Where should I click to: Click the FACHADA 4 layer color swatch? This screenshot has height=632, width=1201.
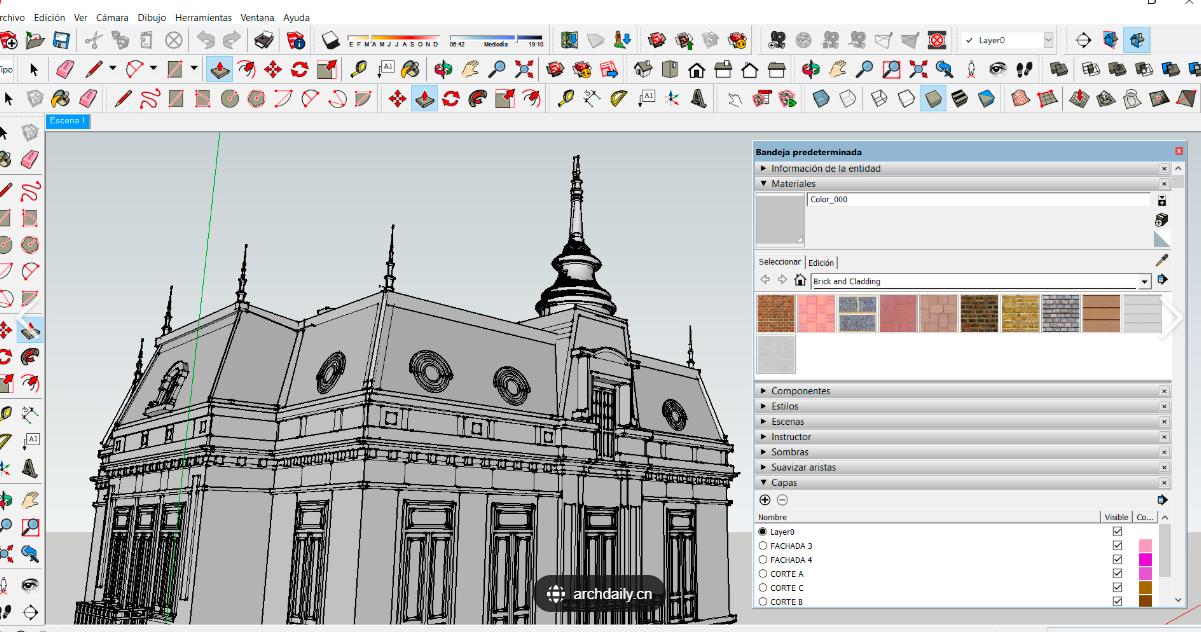point(1145,560)
